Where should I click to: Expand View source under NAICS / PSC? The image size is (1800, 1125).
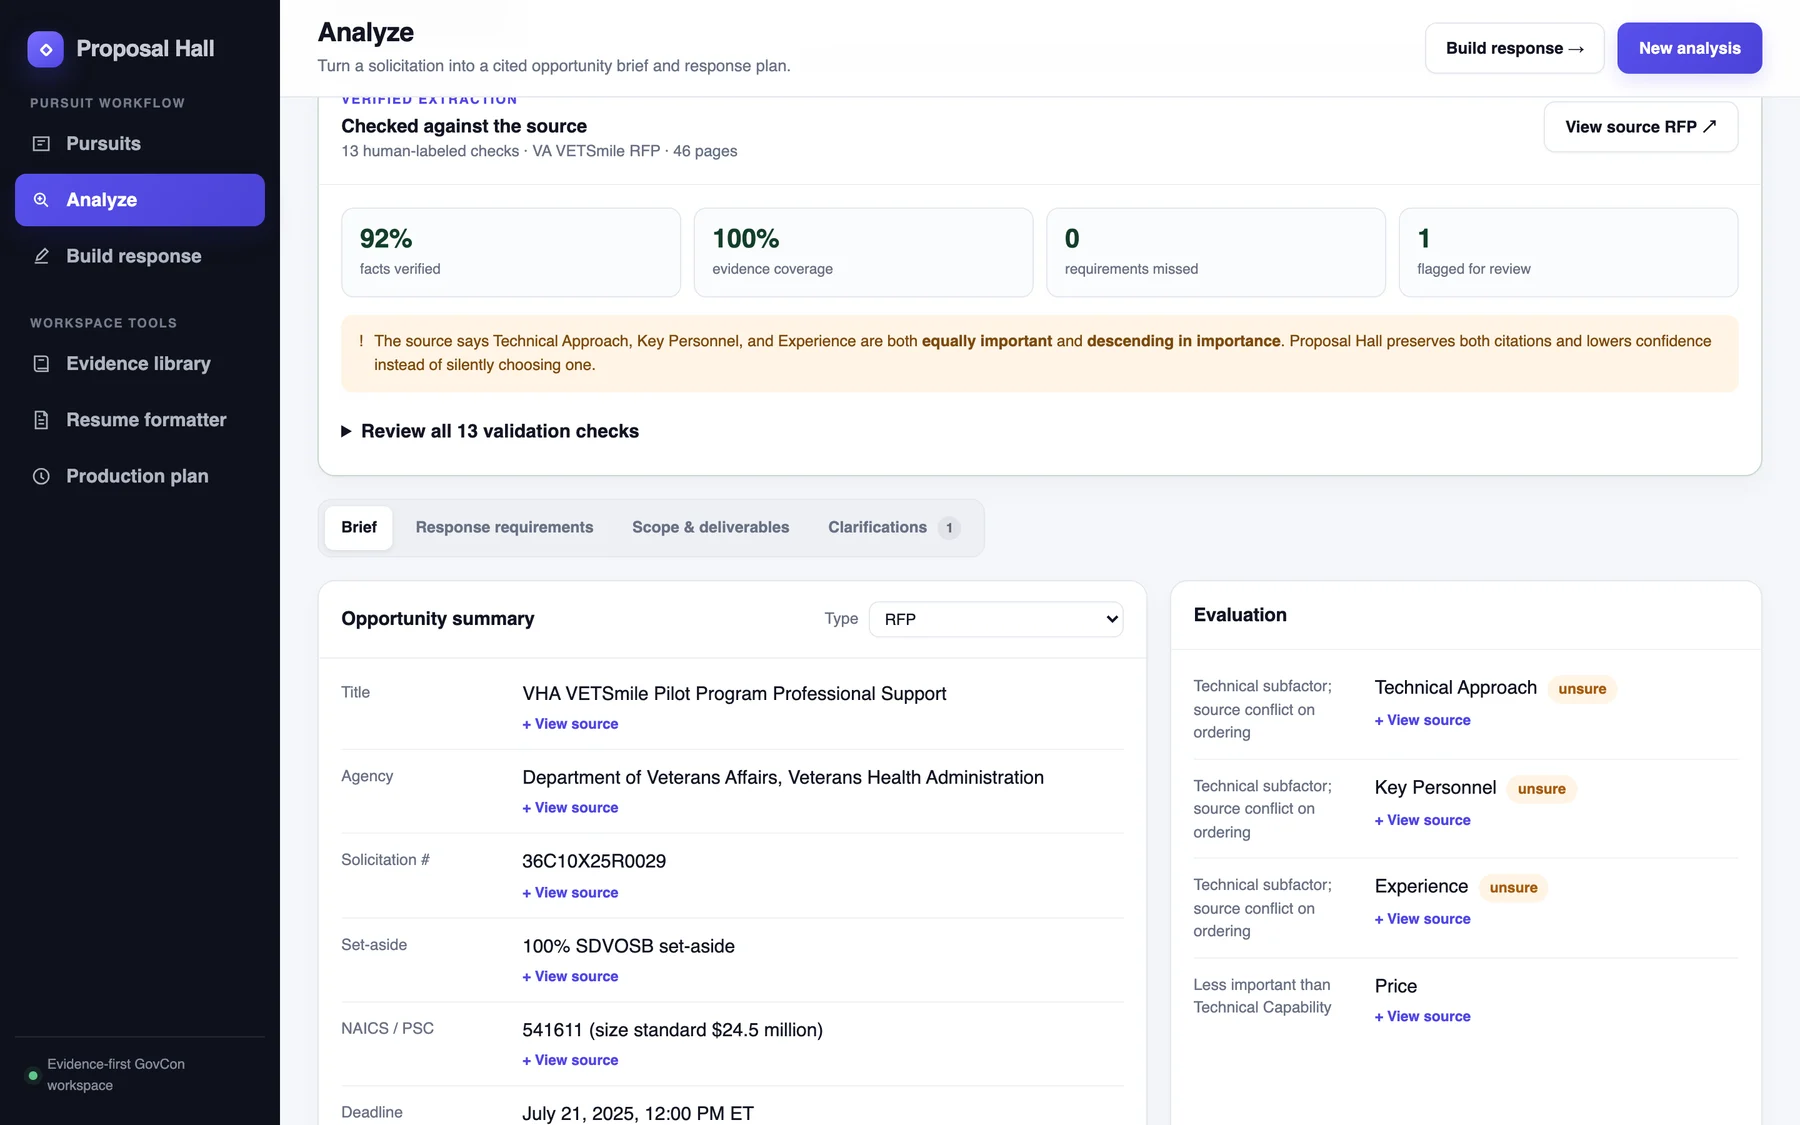(x=570, y=1060)
